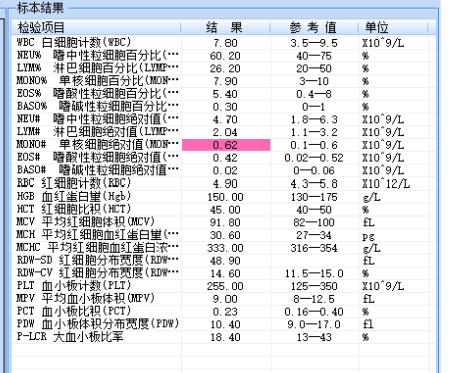Select the RBC 红细胞计数 row
The width and height of the screenshot is (454, 373).
(x=224, y=183)
